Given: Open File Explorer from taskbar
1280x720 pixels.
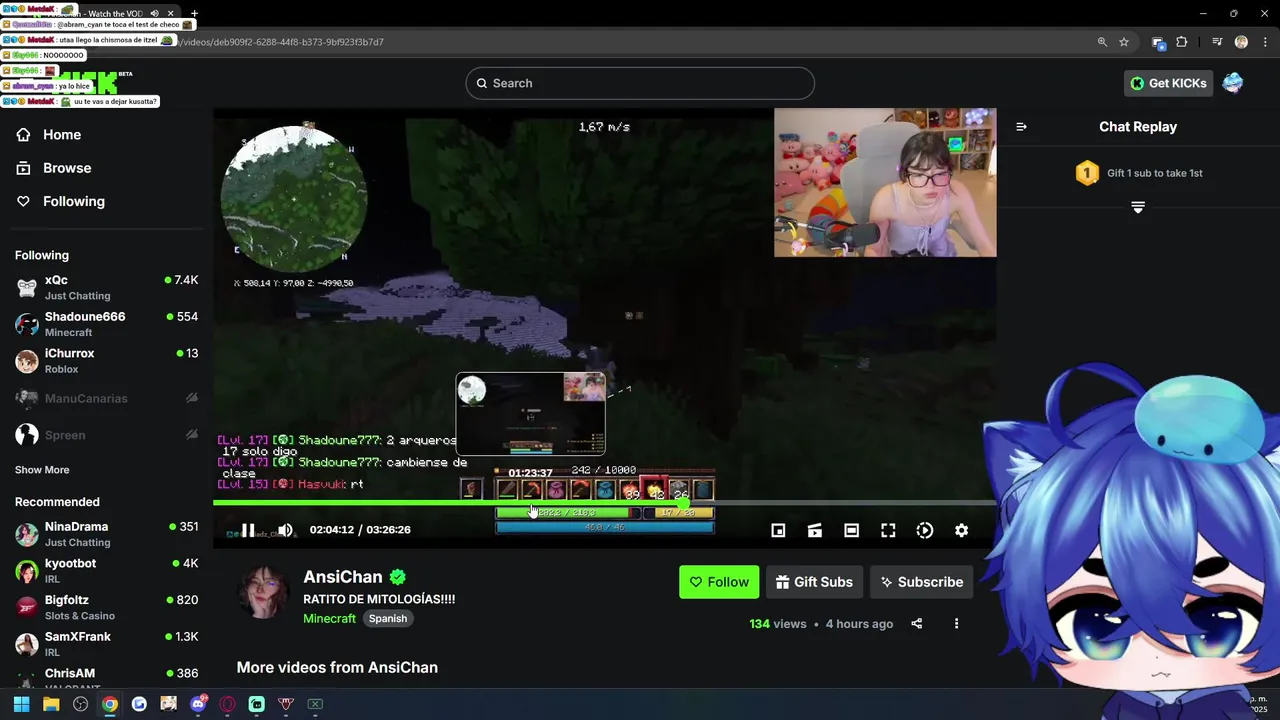Looking at the screenshot, I should 51,704.
